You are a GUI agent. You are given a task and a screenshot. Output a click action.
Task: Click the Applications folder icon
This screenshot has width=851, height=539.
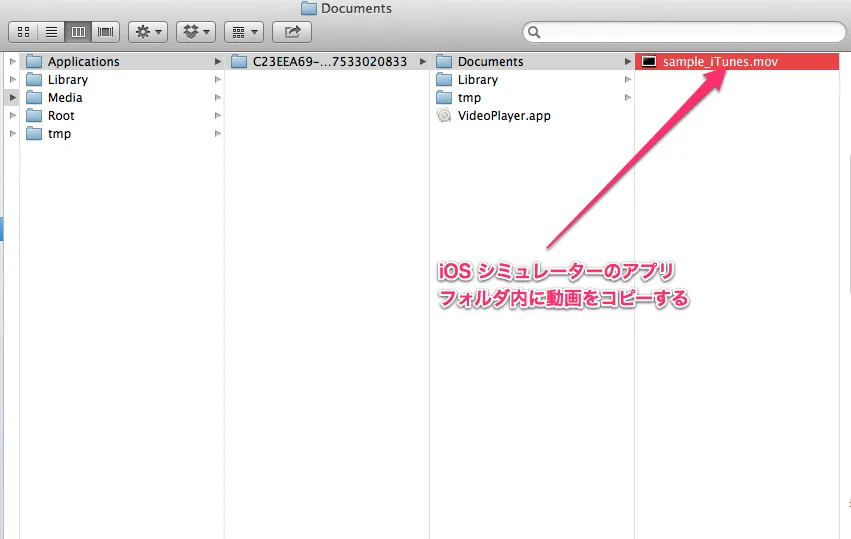pos(34,61)
